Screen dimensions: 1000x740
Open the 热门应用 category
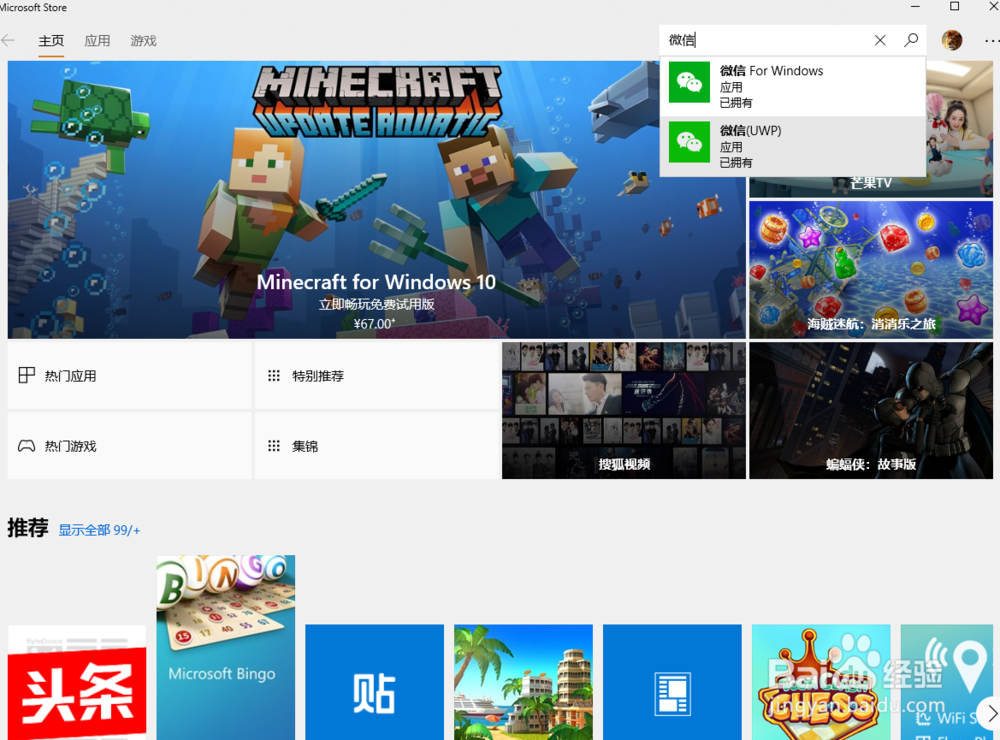pos(129,376)
